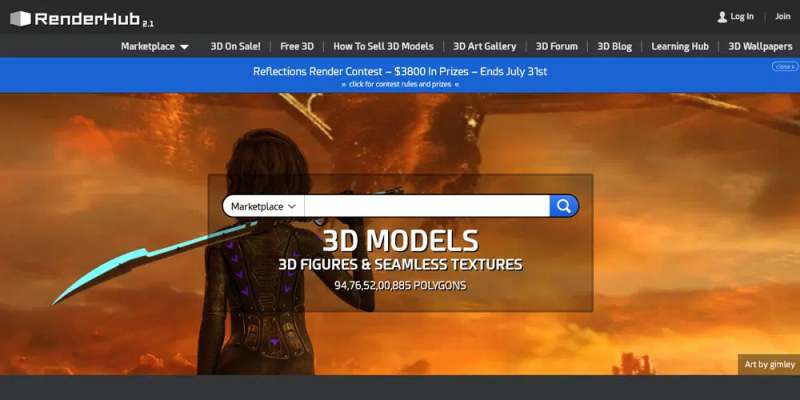Click the search text input field
This screenshot has height=400, width=800.
(x=427, y=206)
